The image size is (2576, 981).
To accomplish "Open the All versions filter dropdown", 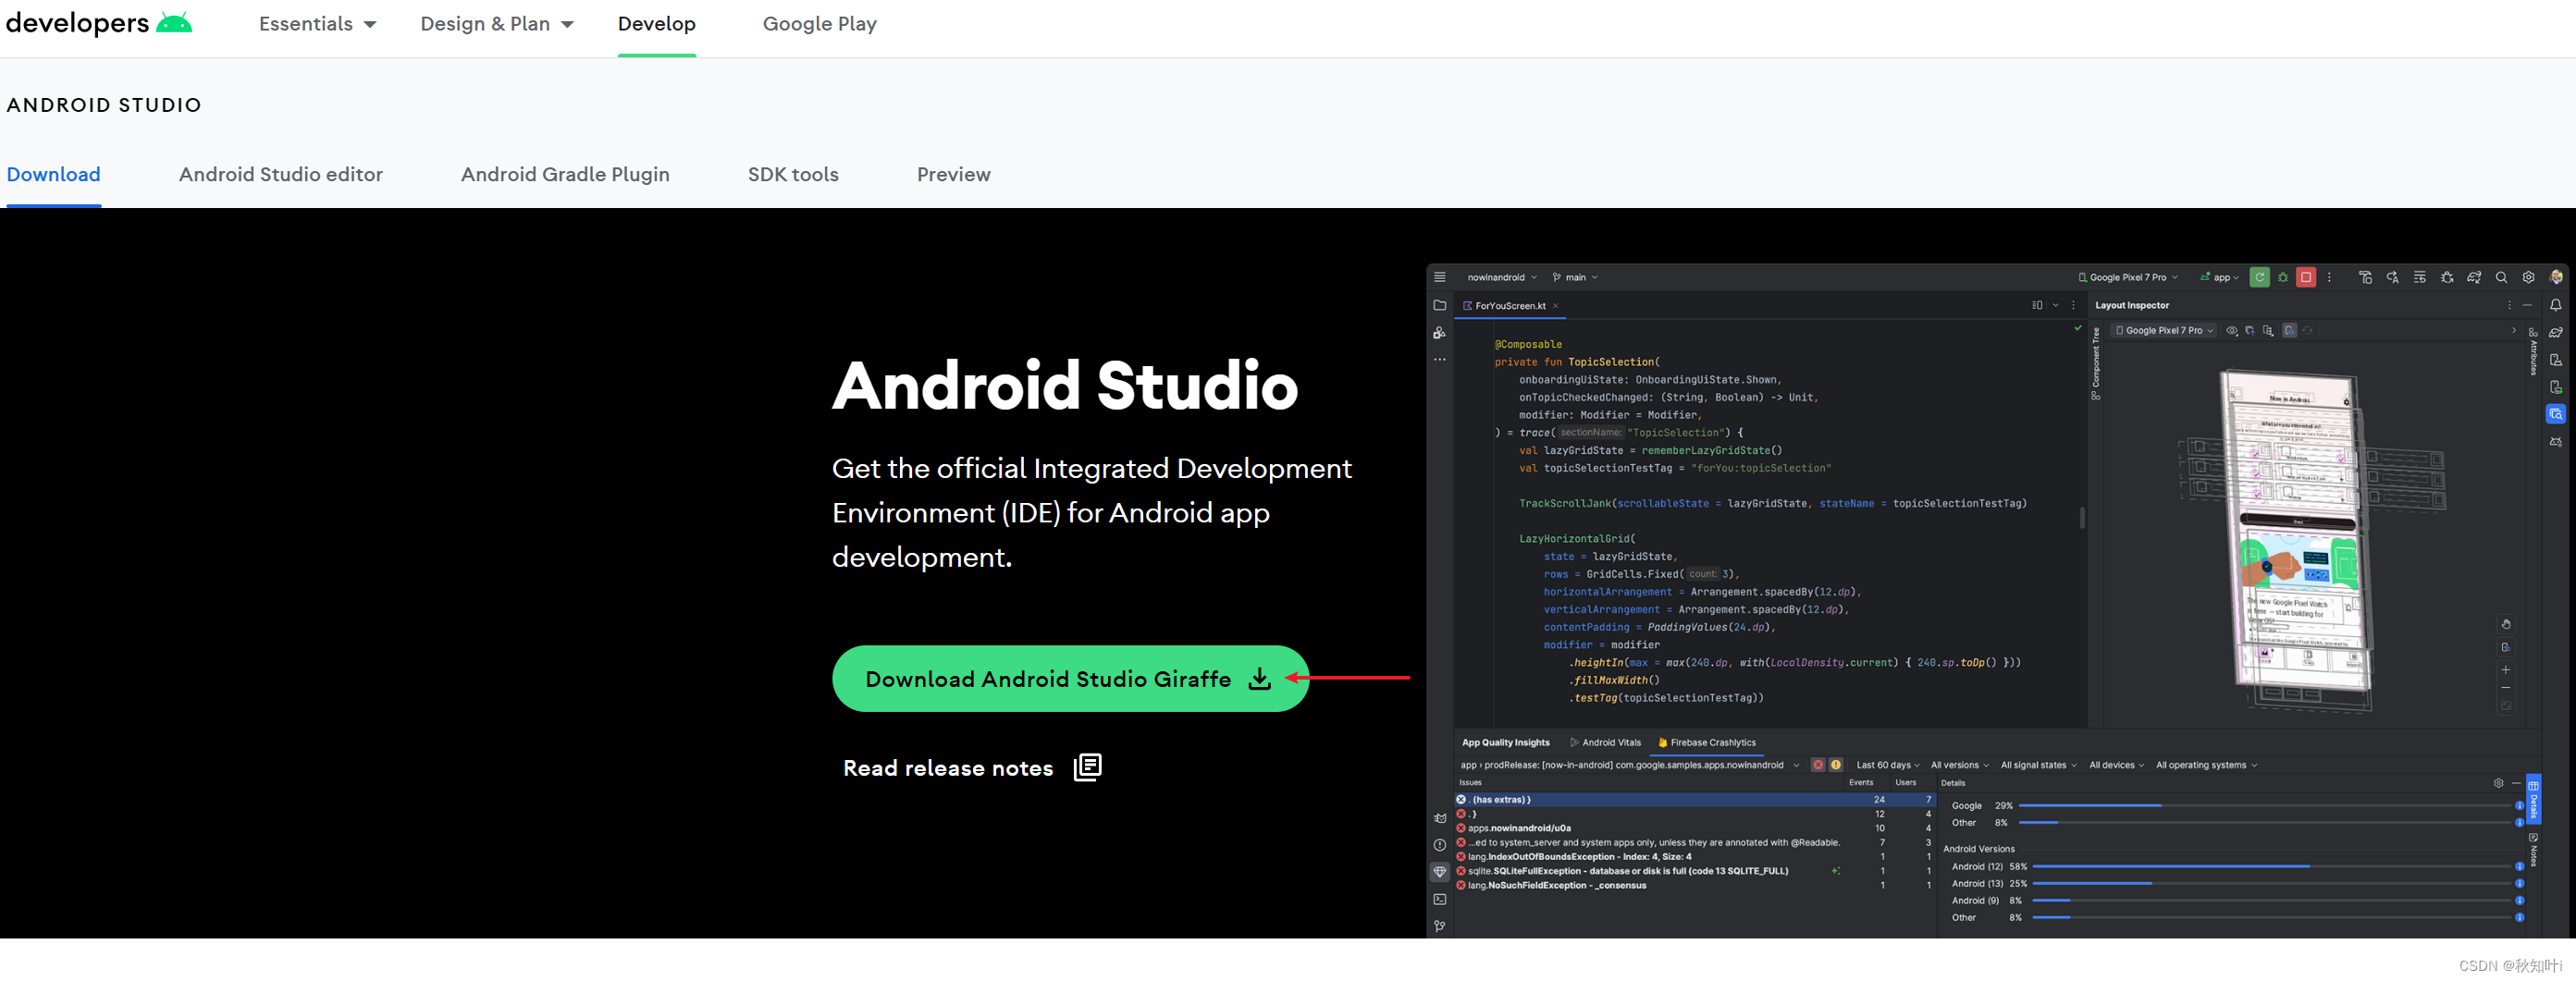I will [x=1959, y=765].
